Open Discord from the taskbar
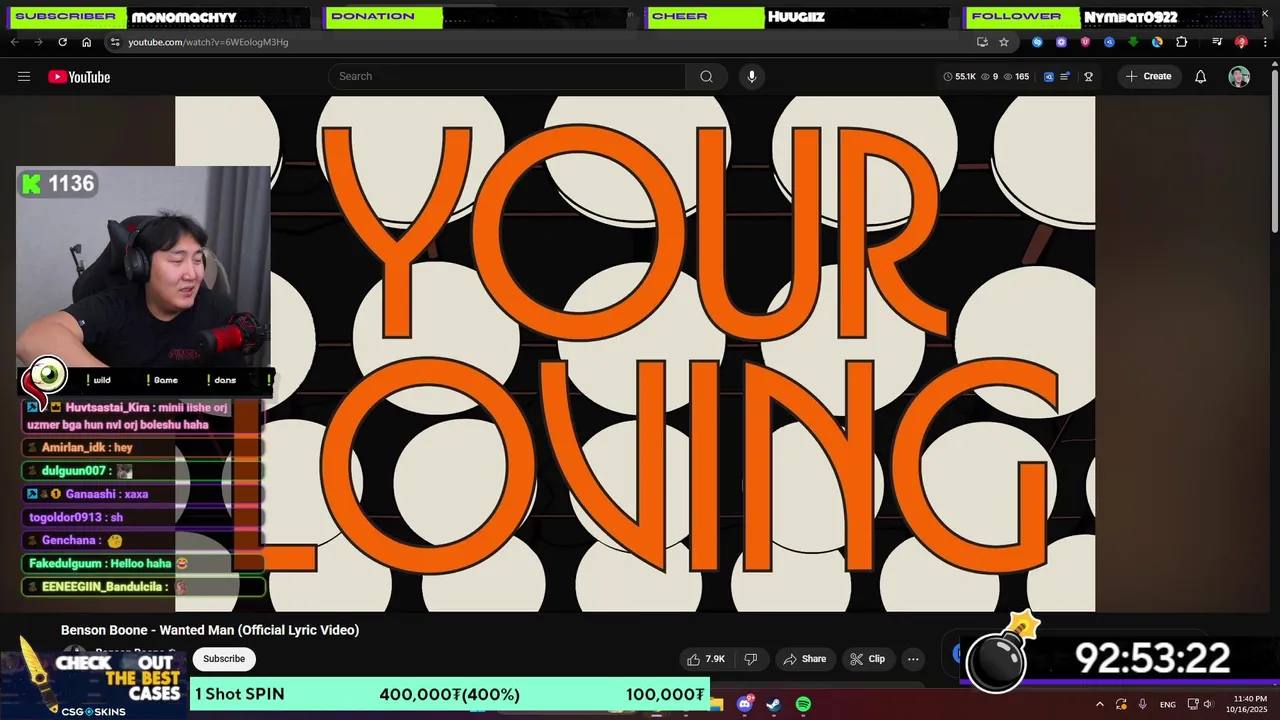 [745, 704]
